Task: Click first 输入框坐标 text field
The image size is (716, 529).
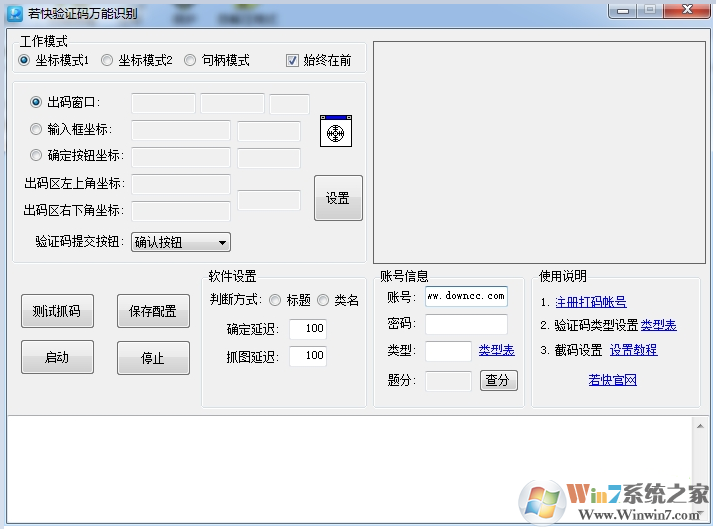Action: click(181, 131)
